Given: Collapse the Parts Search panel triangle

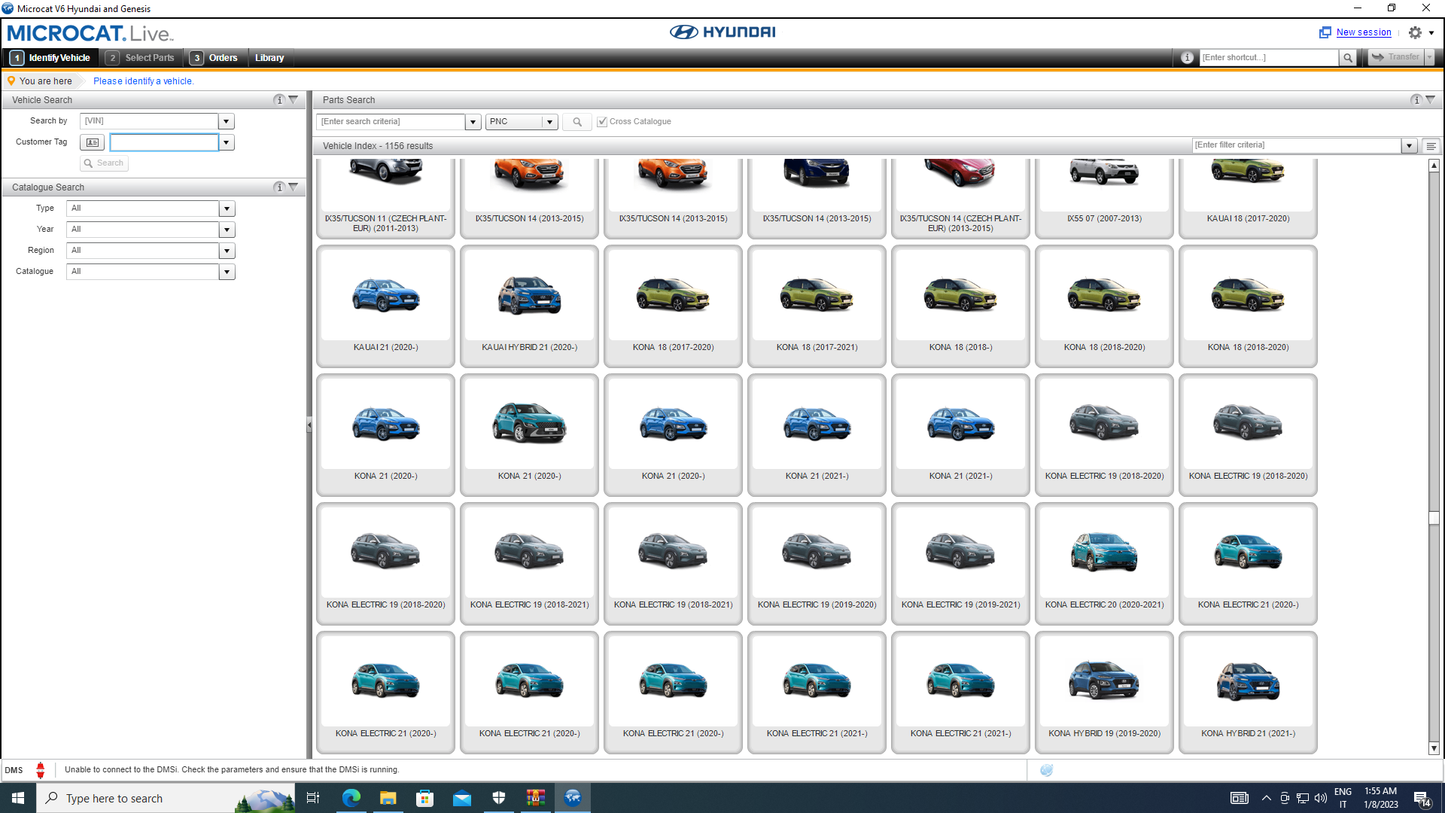Looking at the screenshot, I should click(x=1430, y=100).
